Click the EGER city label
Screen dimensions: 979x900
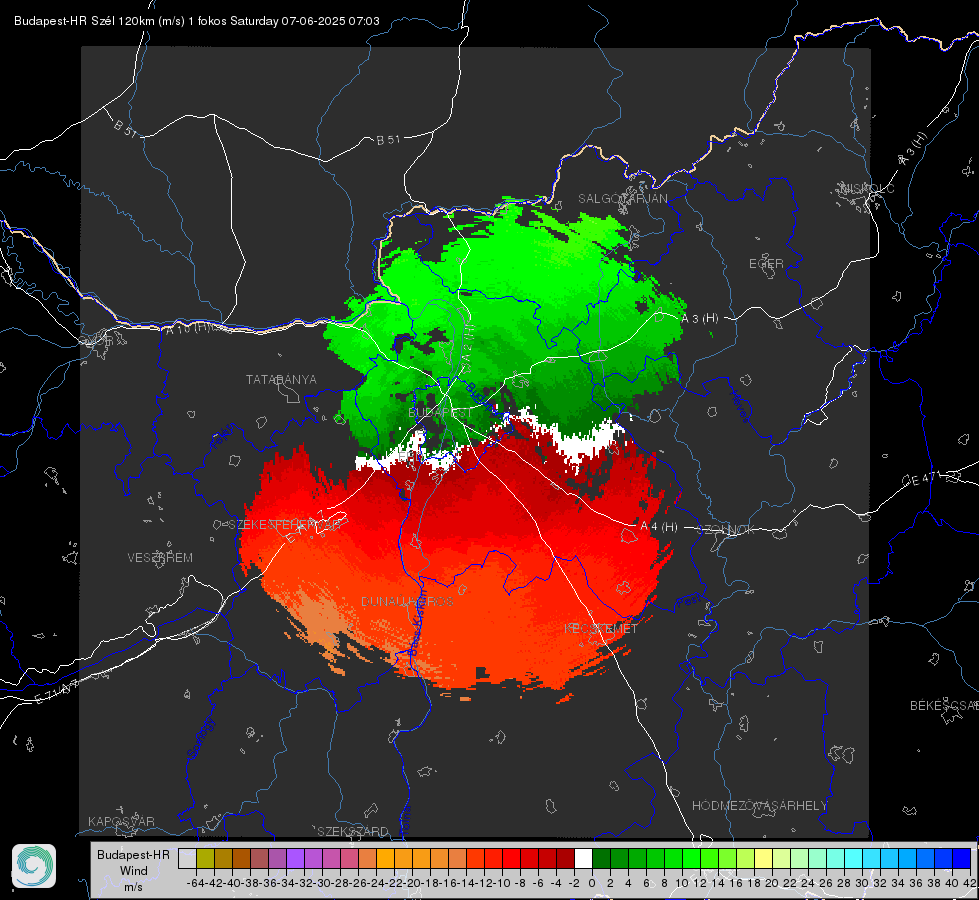[x=766, y=264]
